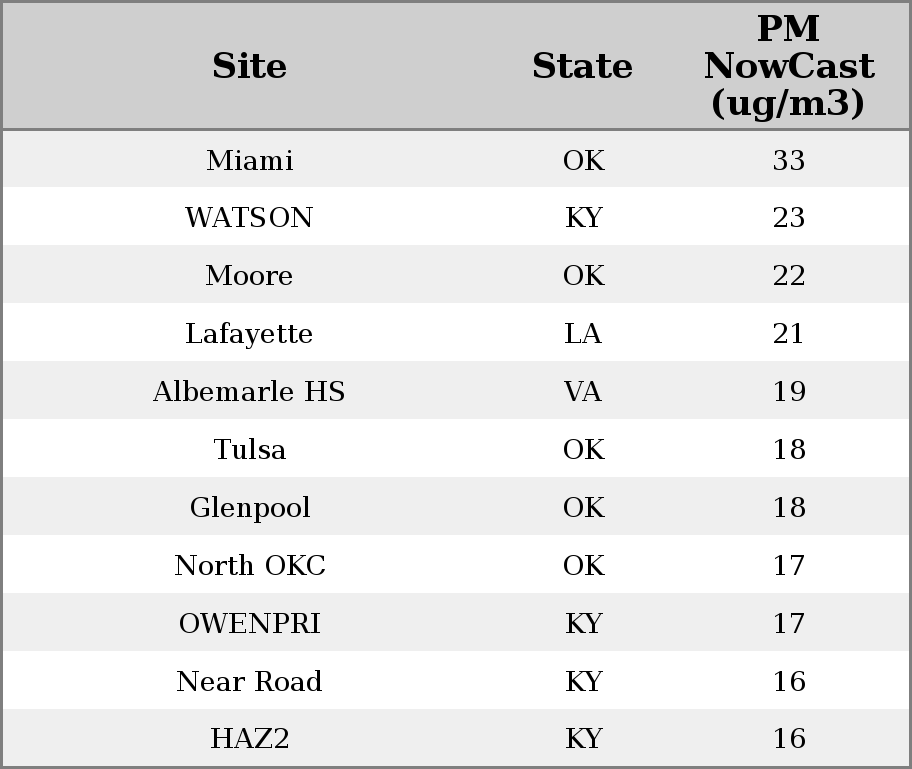Click the Site column header
Viewport: 912px width, 769px height.
249,66
